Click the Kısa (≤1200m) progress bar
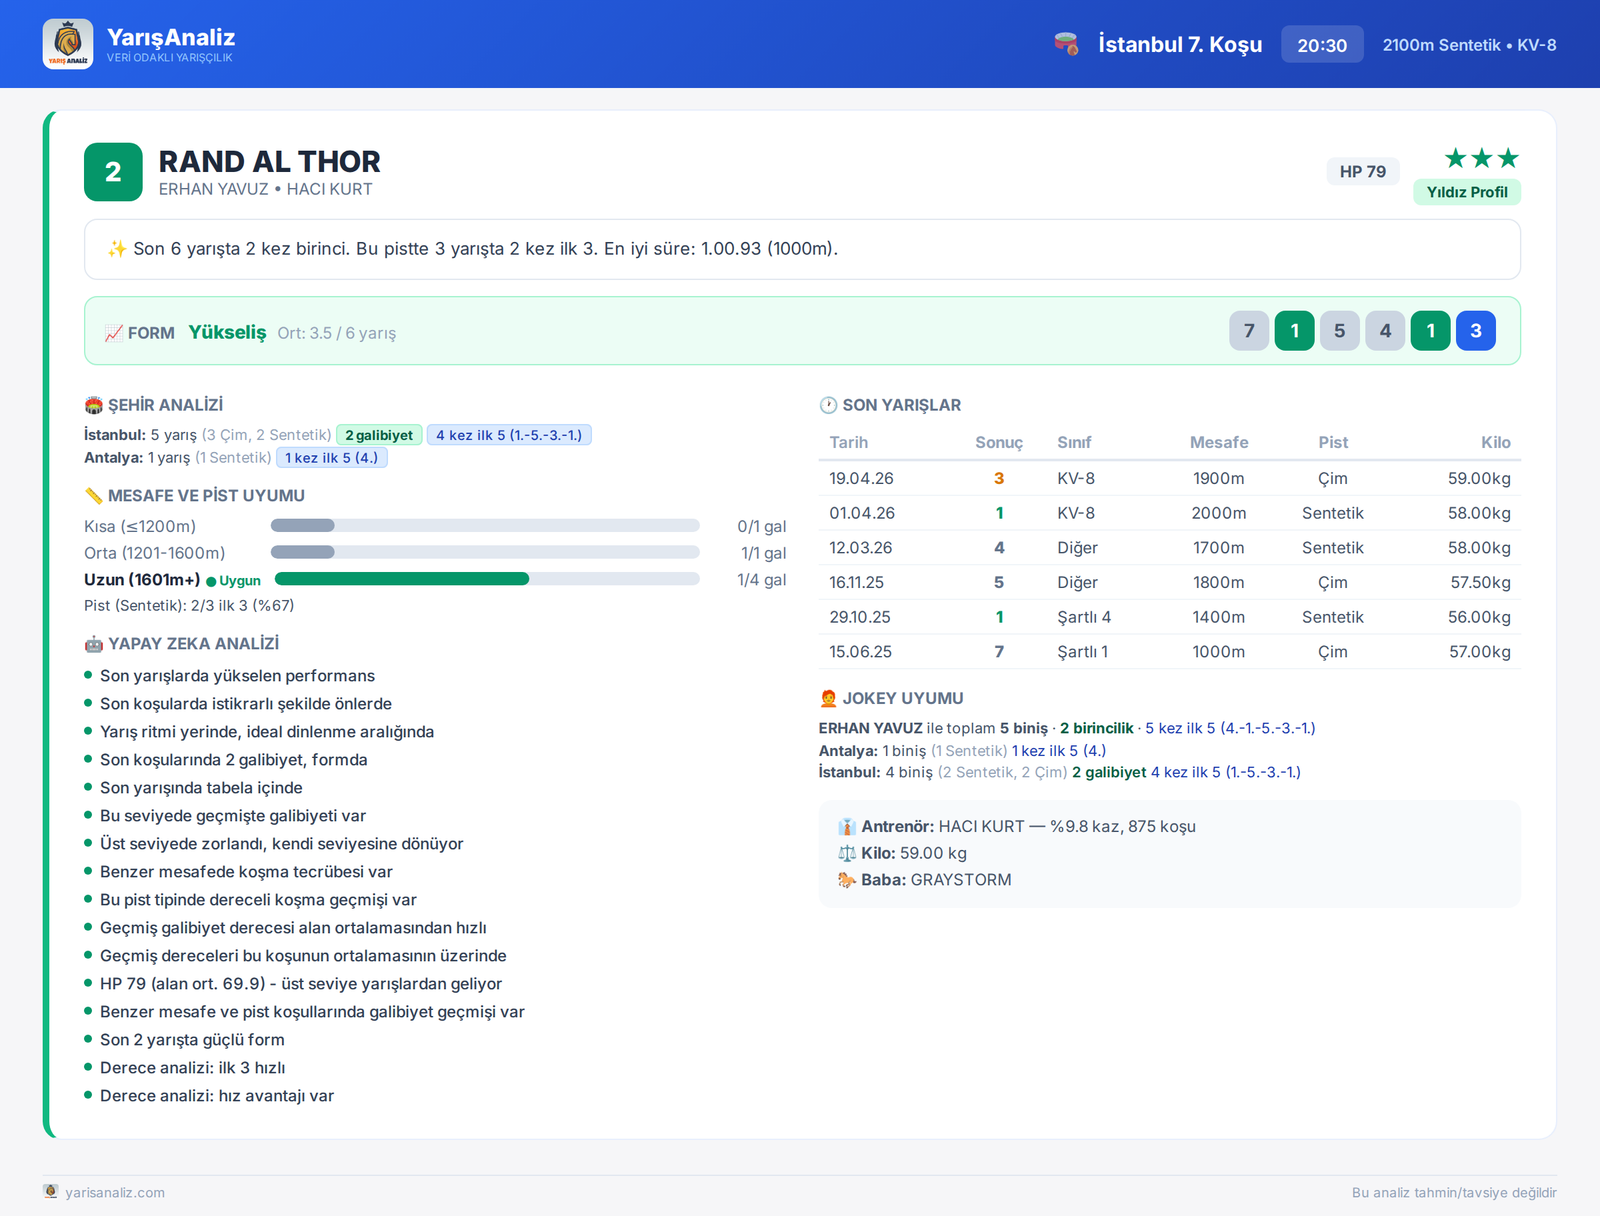The image size is (1600, 1216). 485,526
